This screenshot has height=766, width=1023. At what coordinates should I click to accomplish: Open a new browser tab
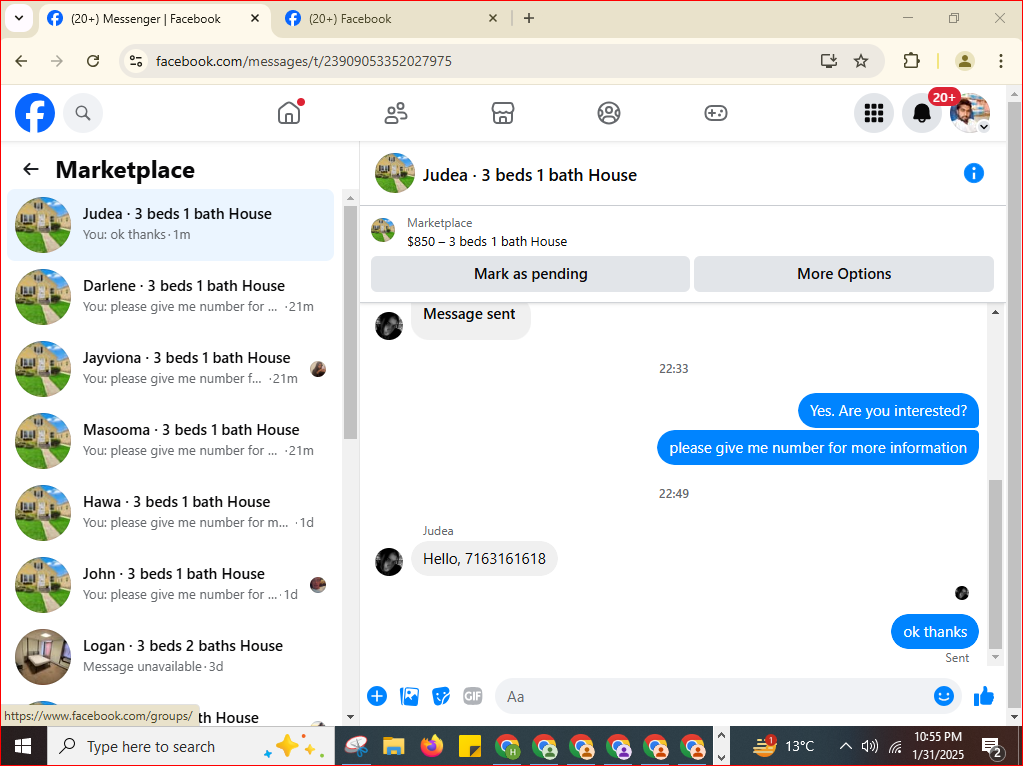[529, 18]
